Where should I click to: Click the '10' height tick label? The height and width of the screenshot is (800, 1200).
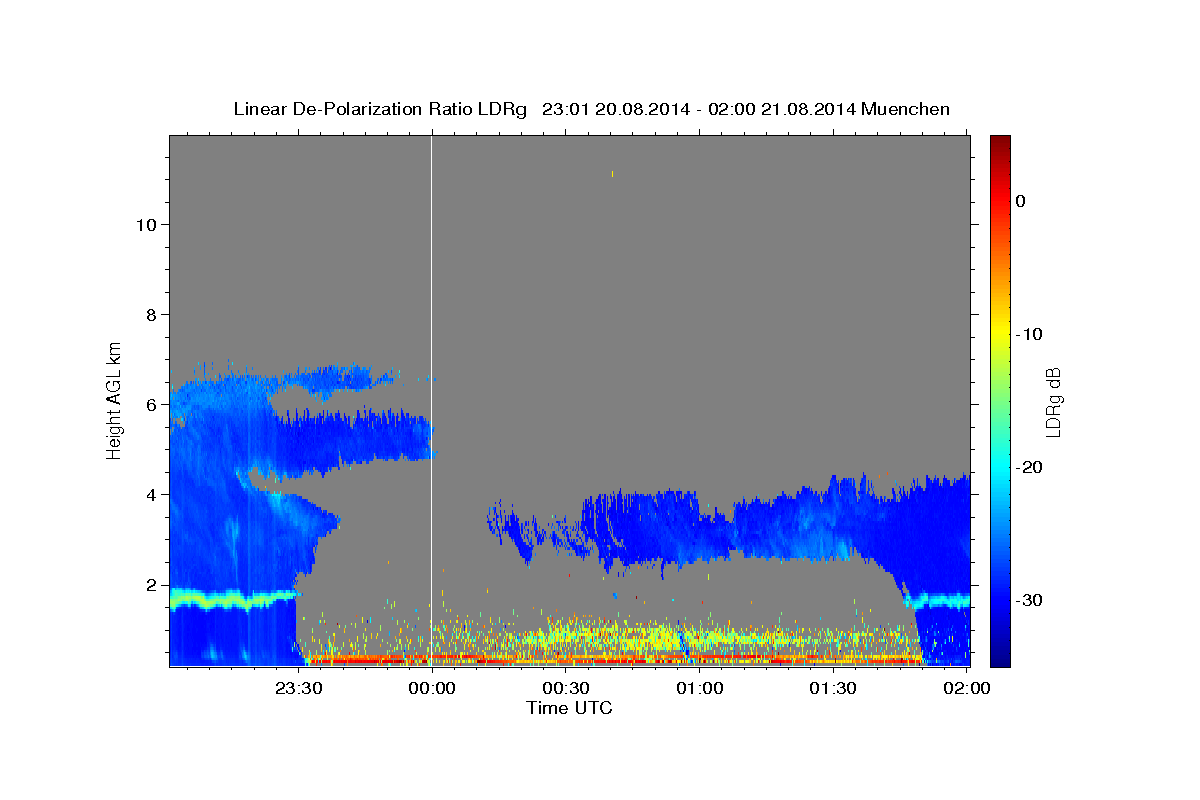pos(145,224)
